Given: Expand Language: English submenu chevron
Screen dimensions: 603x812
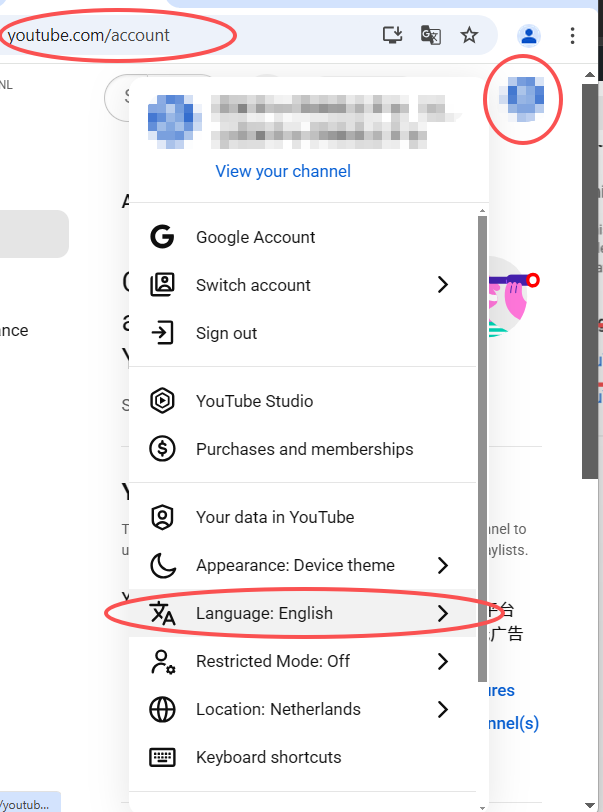Looking at the screenshot, I should 443,613.
